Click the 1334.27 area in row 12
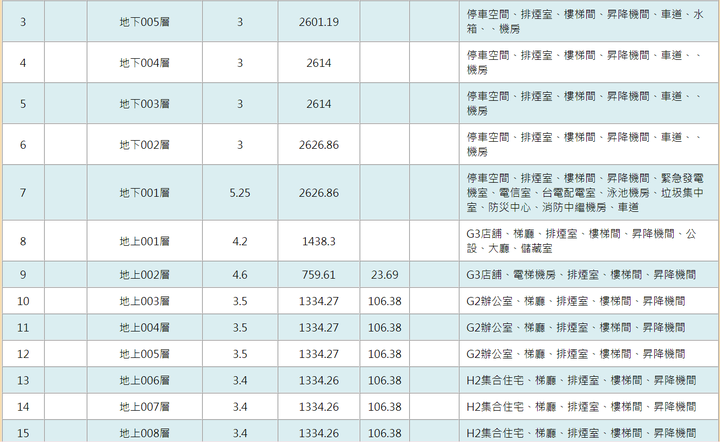The image size is (720, 442). pos(319,354)
